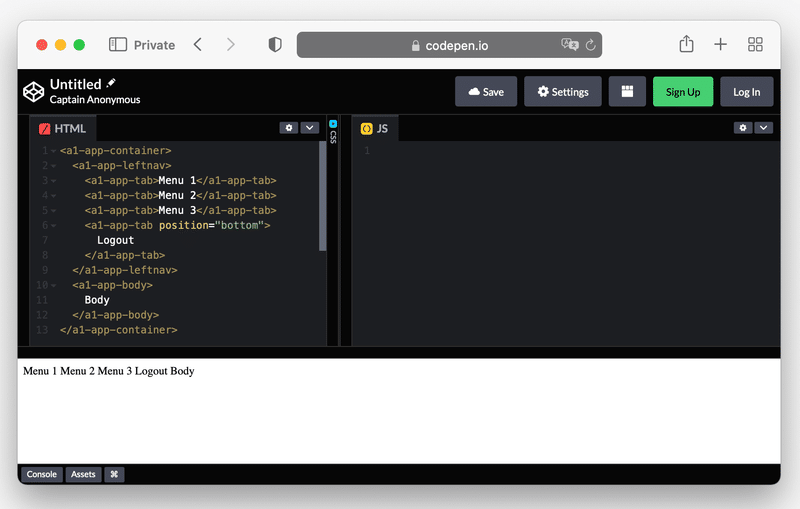Click Private browsing label
Image resolution: width=800 pixels, height=509 pixels.
pyautogui.click(x=154, y=45)
